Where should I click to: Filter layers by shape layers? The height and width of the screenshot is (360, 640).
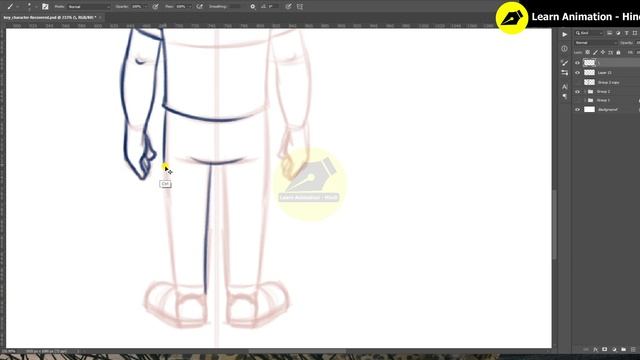click(x=635, y=33)
